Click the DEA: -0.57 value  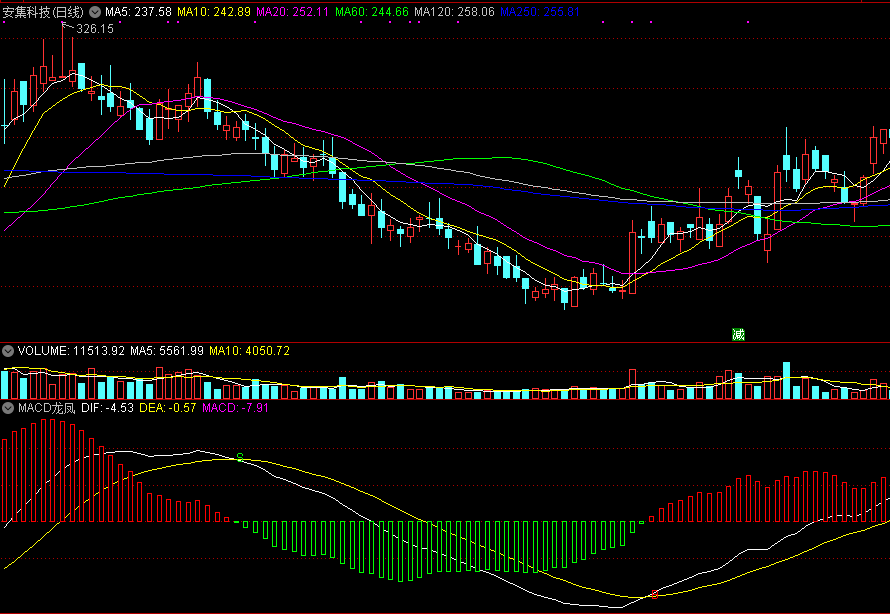tap(167, 408)
